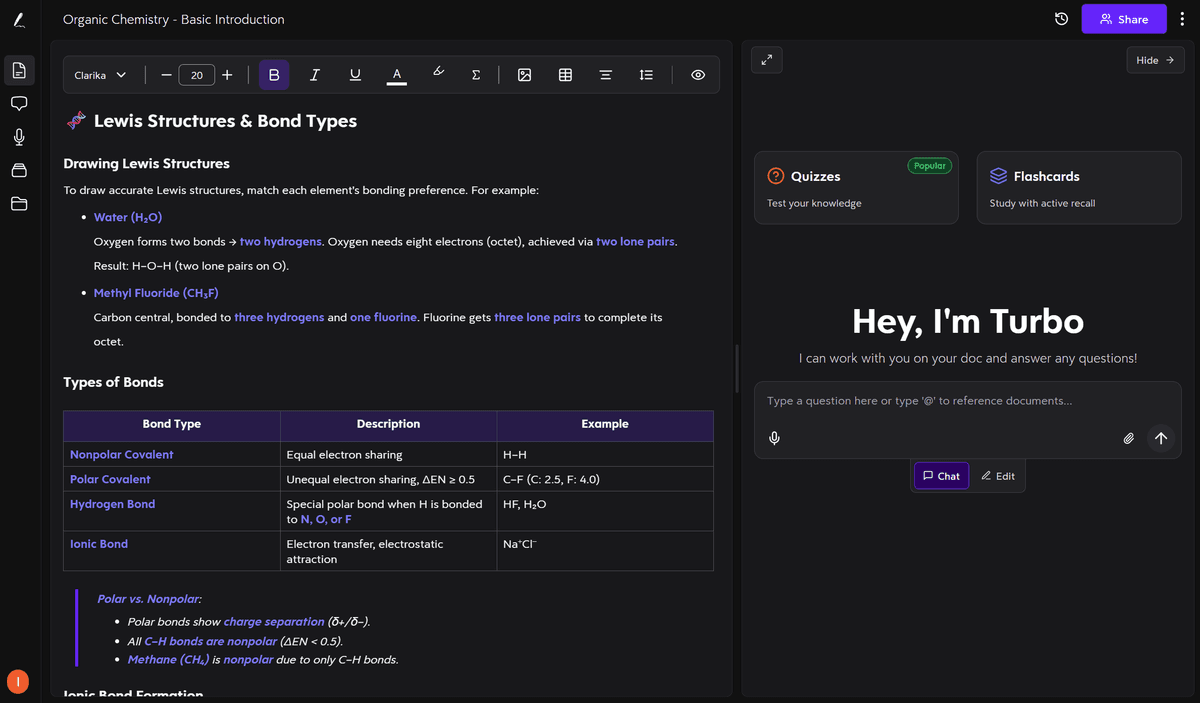Toggle Italic formatting
1200x703 pixels.
(x=314, y=74)
